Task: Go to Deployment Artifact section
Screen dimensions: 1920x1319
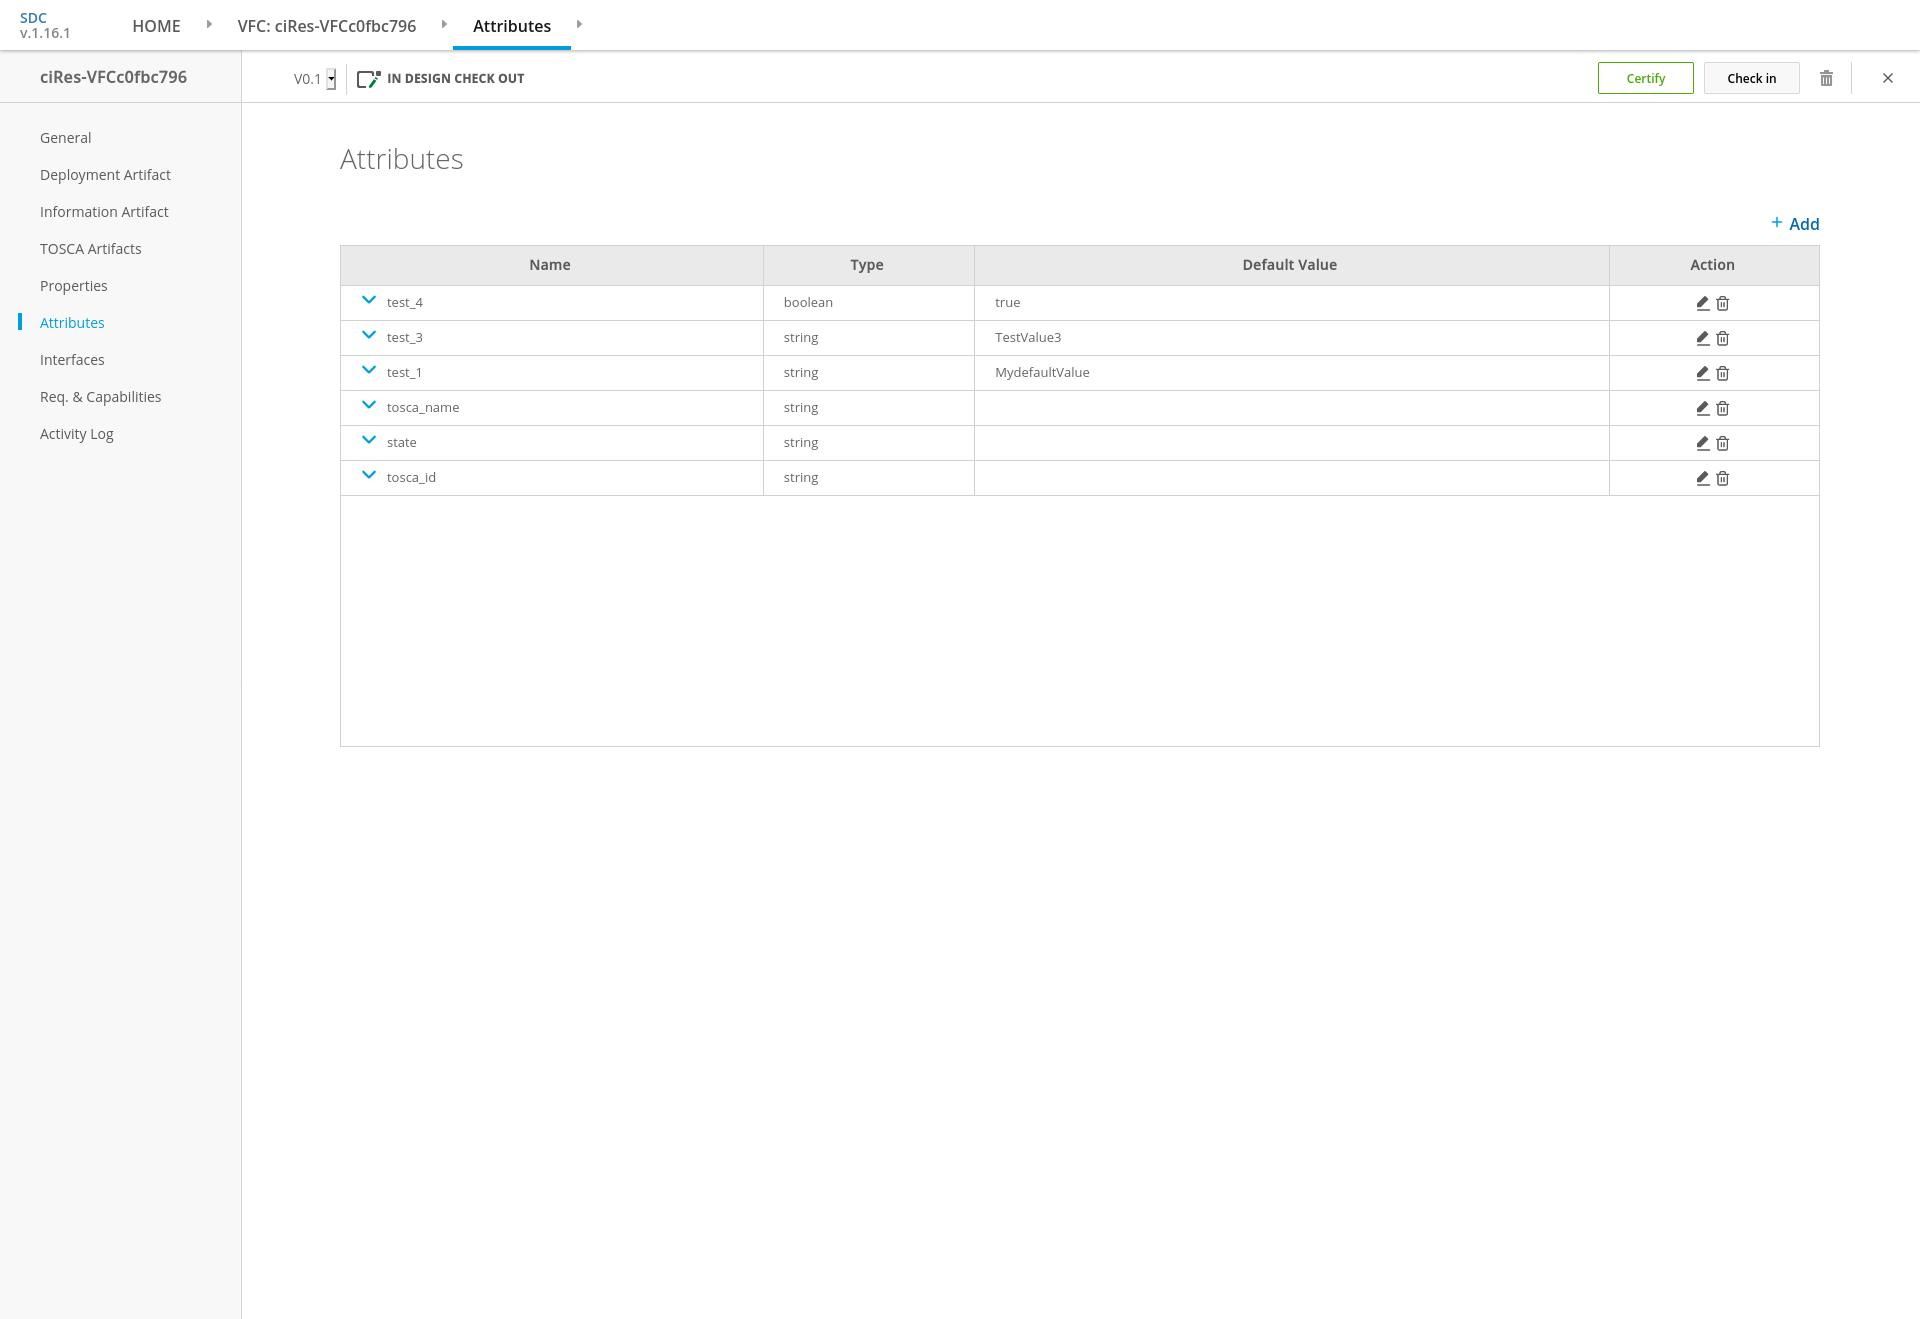Action: click(x=105, y=175)
